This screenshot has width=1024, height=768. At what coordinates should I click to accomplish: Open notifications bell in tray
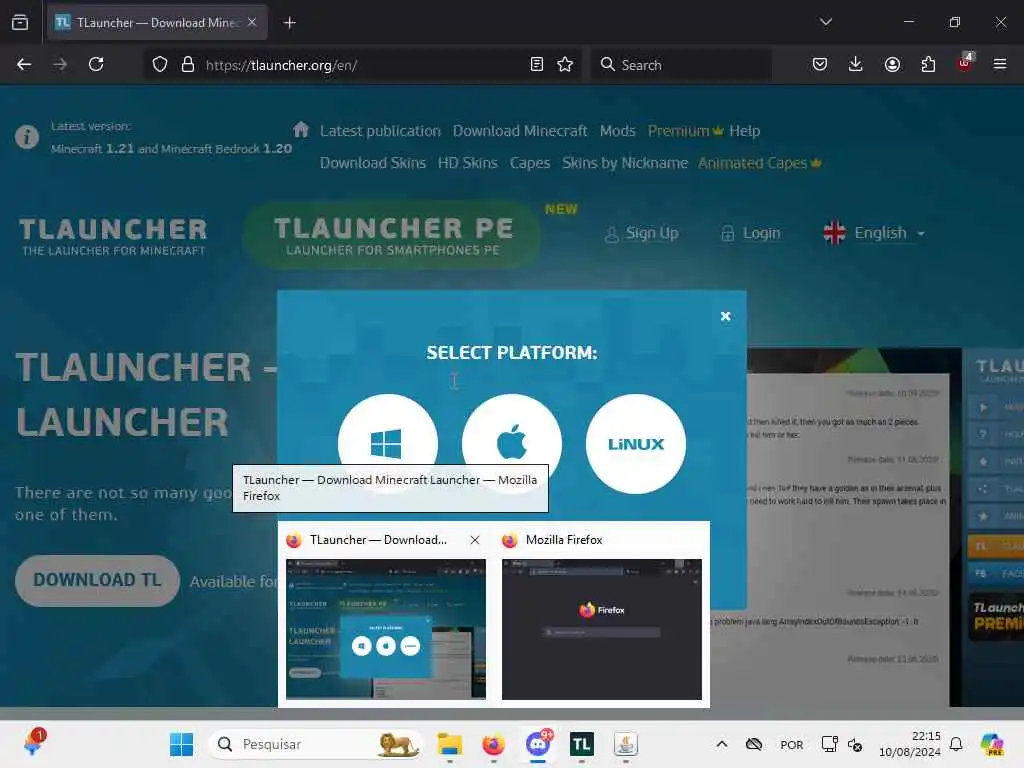[x=956, y=744]
